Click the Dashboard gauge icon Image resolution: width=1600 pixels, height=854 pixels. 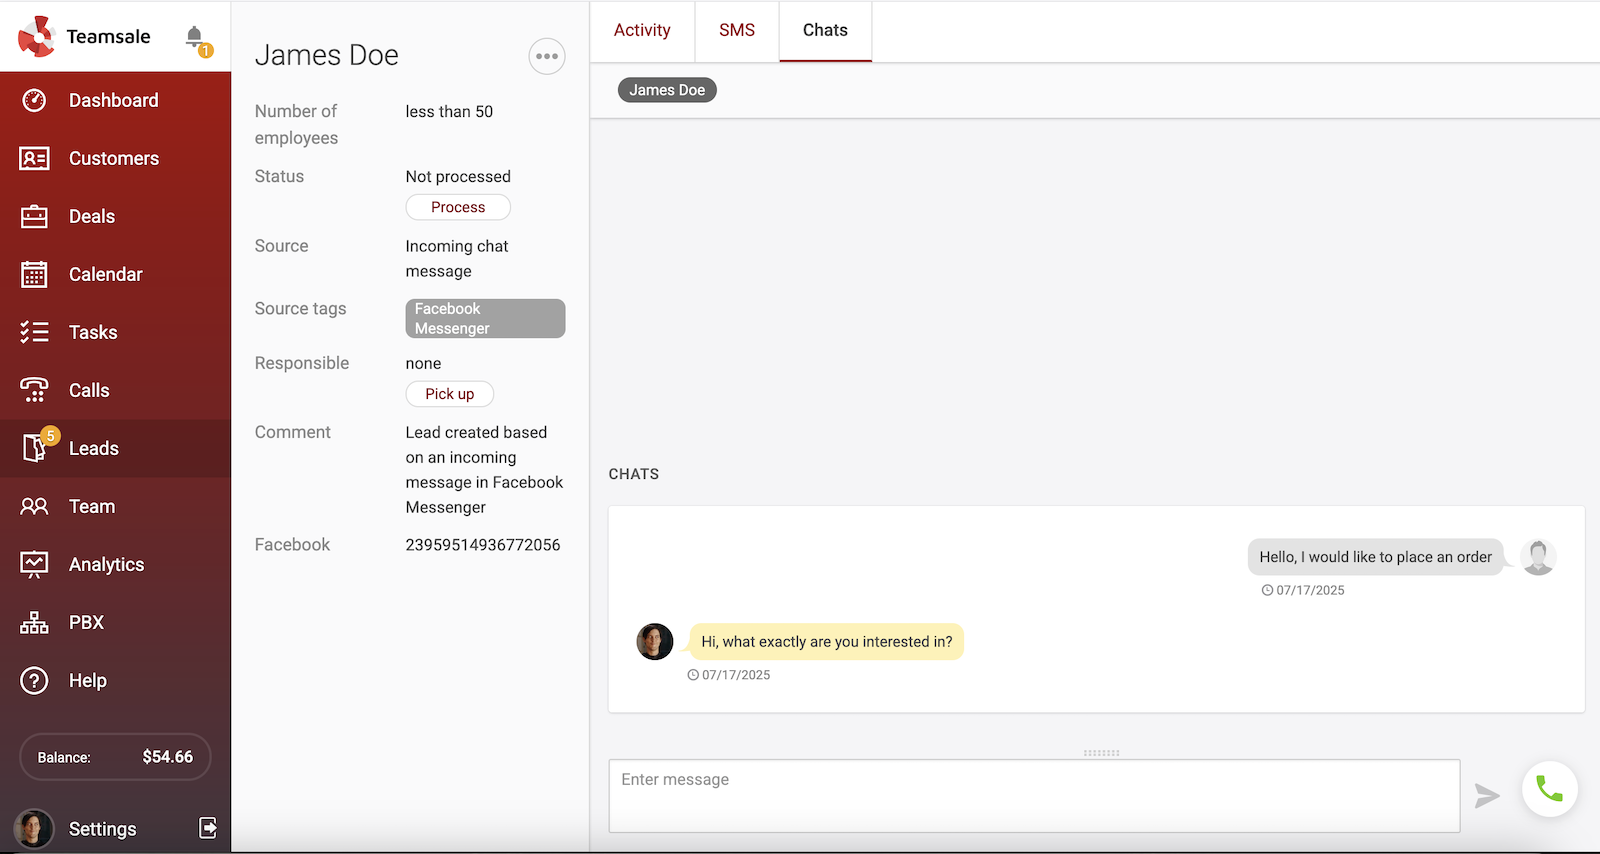pos(34,100)
